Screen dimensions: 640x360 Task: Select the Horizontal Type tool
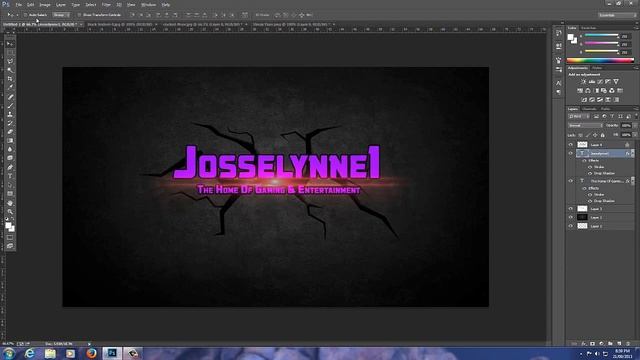(10, 176)
